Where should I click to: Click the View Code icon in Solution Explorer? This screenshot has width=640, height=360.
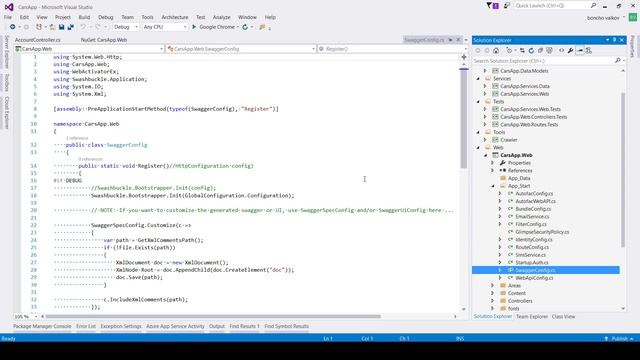click(562, 51)
